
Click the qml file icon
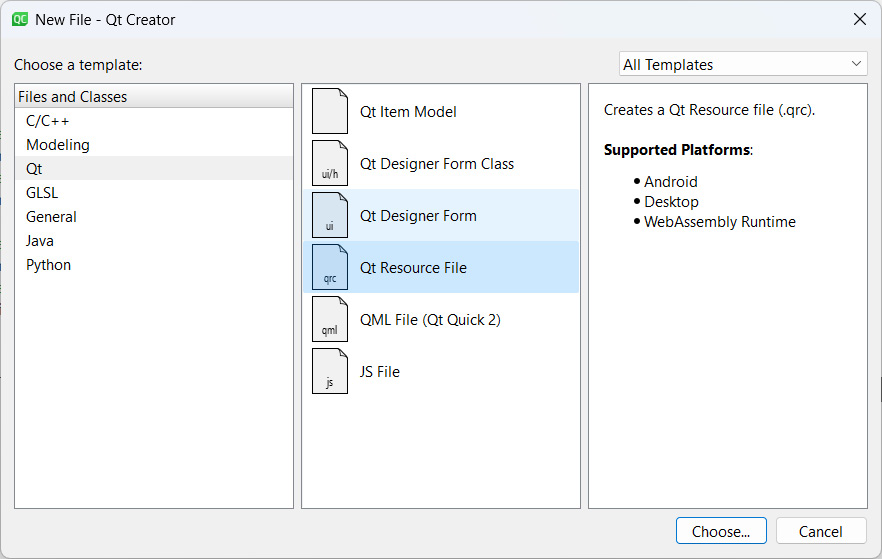click(330, 319)
